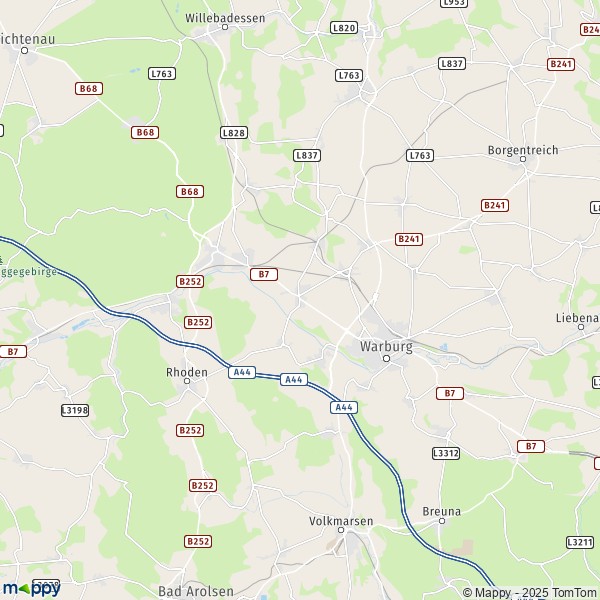Click the Warburg city marker

386,359
